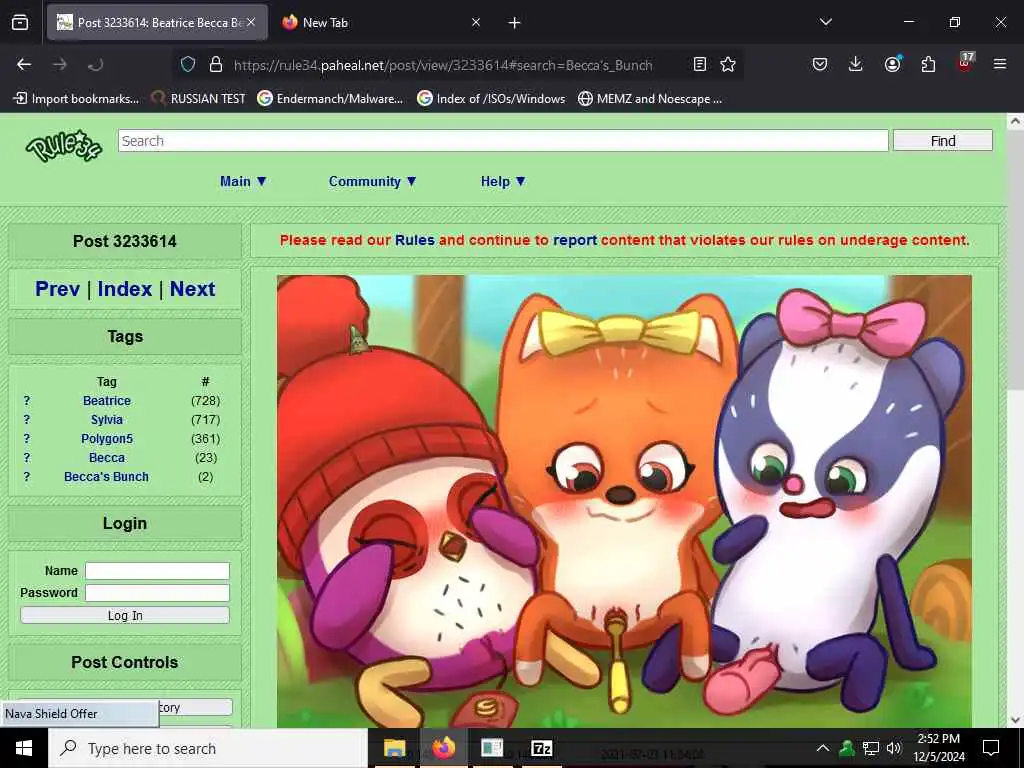Open Firefox View
The image size is (1024, 768).
[x=20, y=23]
